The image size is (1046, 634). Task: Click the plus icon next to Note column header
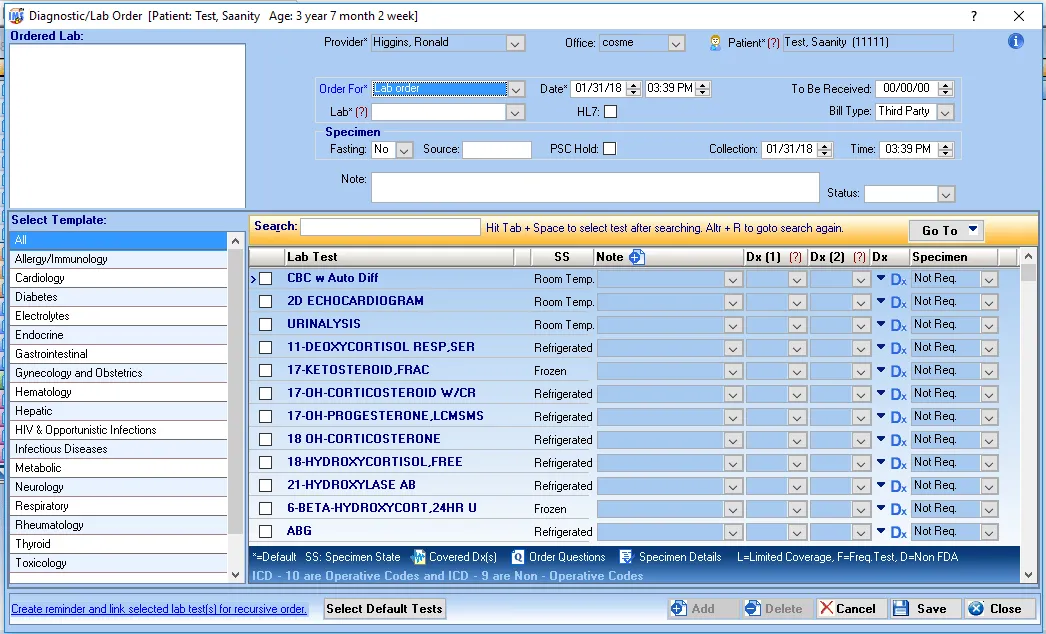pos(636,257)
